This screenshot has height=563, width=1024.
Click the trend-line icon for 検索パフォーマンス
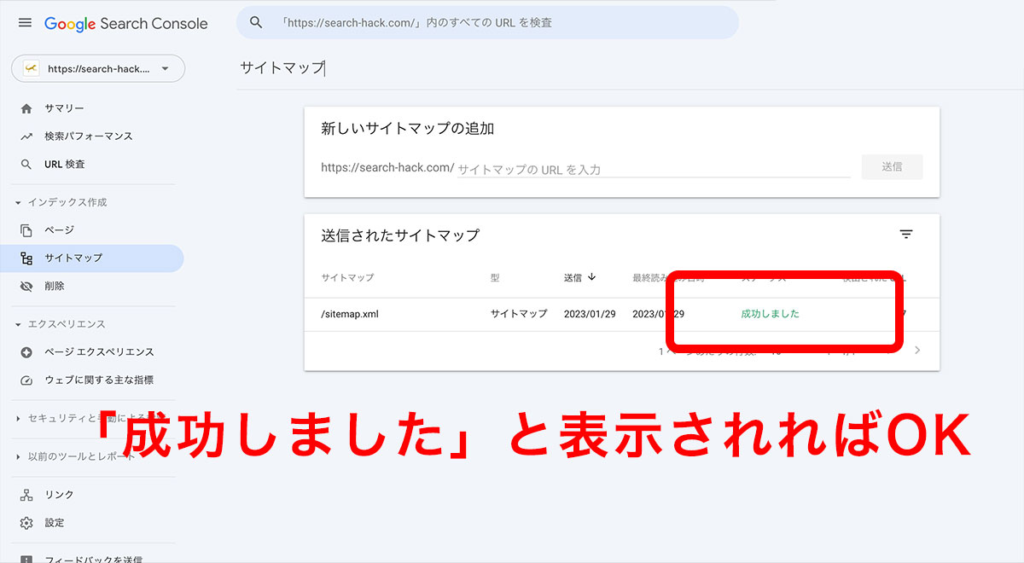point(26,137)
